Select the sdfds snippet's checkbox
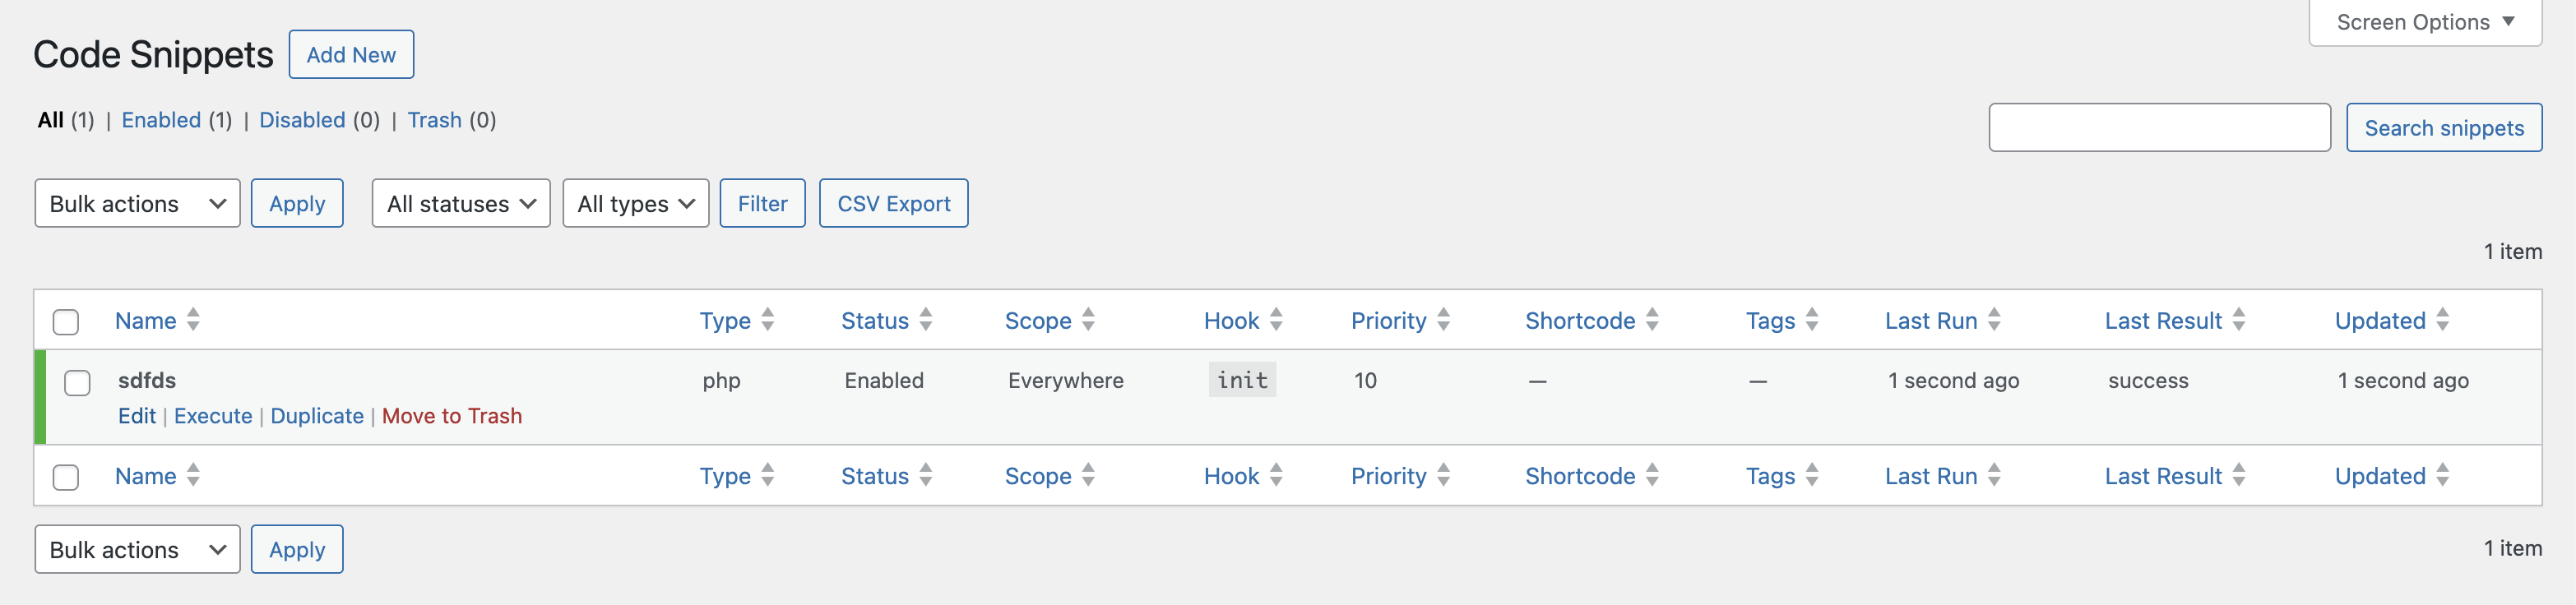Viewport: 2576px width, 605px height. point(78,381)
